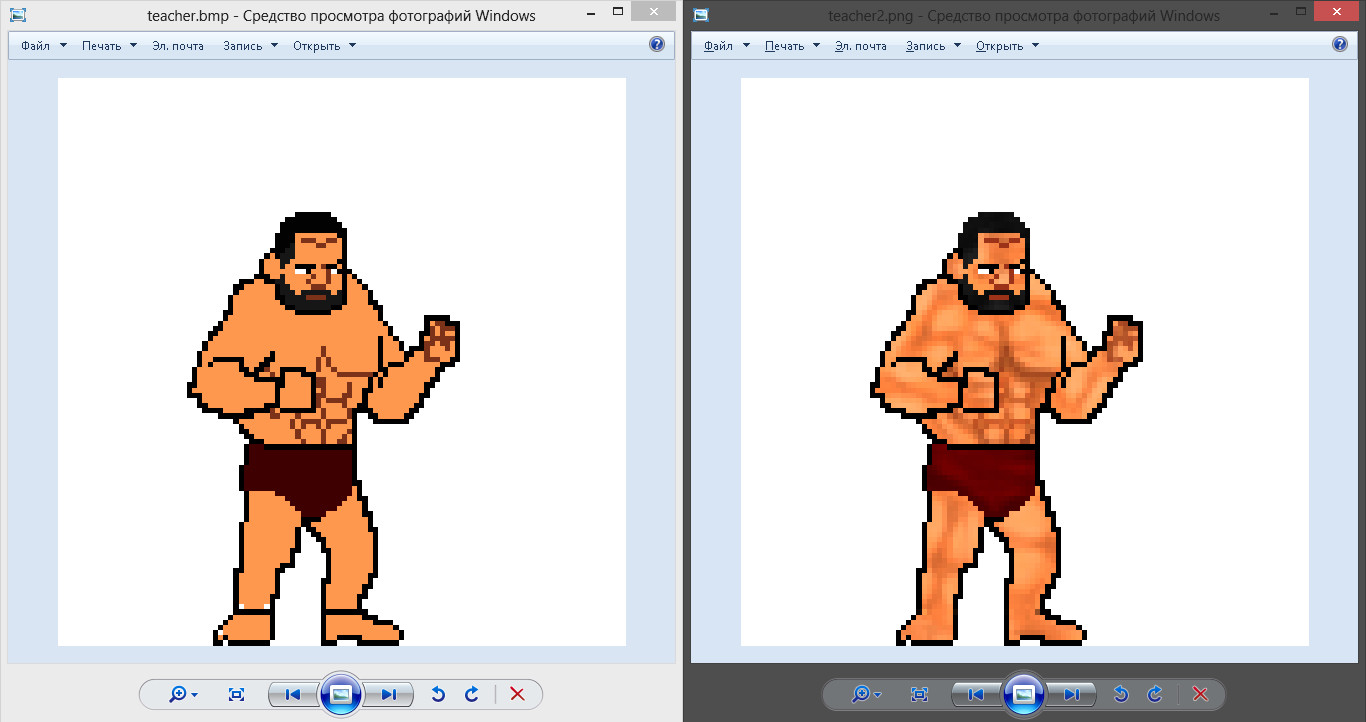Open Открыть menu in teacher.bmp window

324,46
